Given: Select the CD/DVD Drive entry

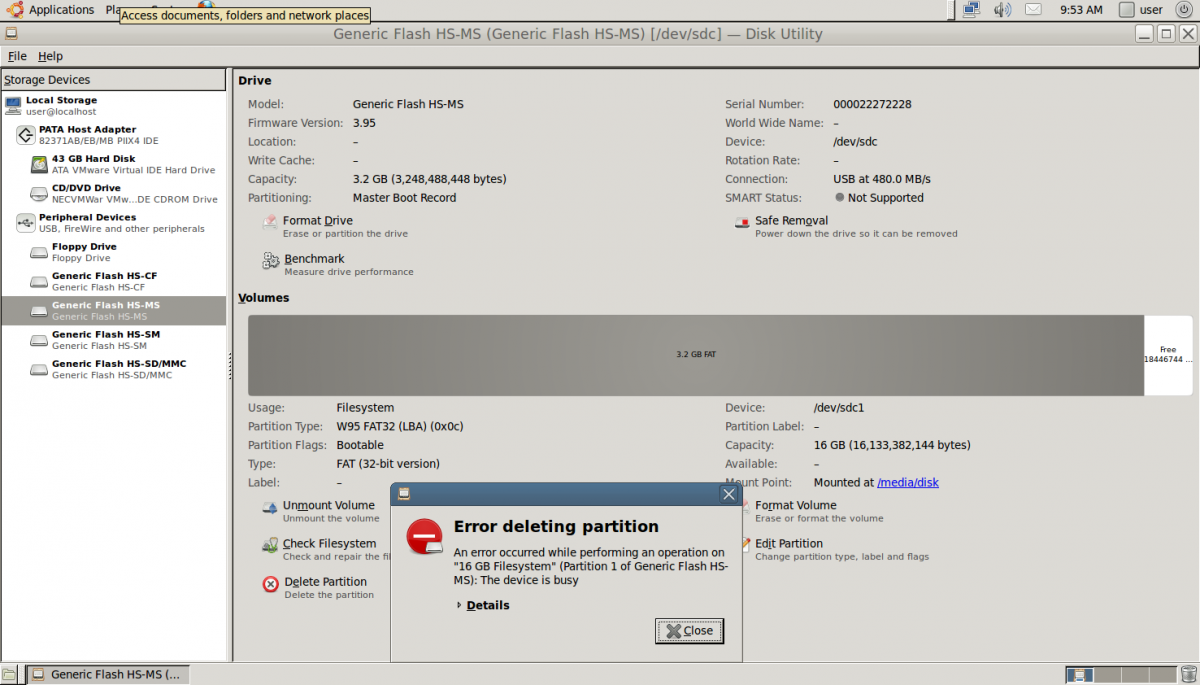Looking at the screenshot, I should (x=86, y=193).
